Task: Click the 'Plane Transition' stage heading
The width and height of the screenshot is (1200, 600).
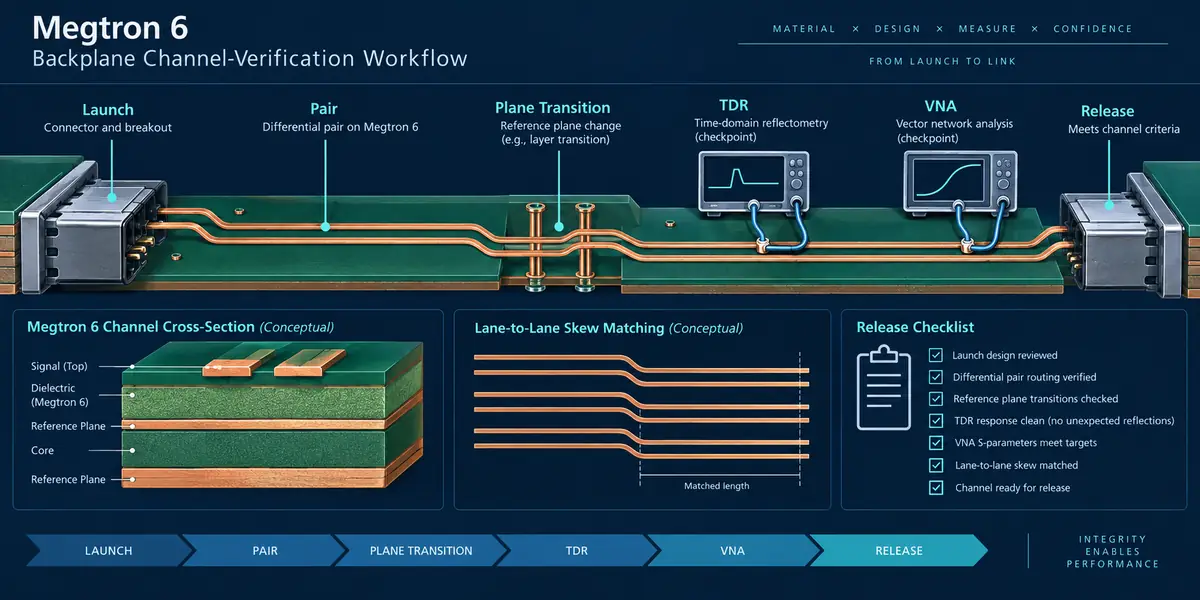Action: (553, 107)
